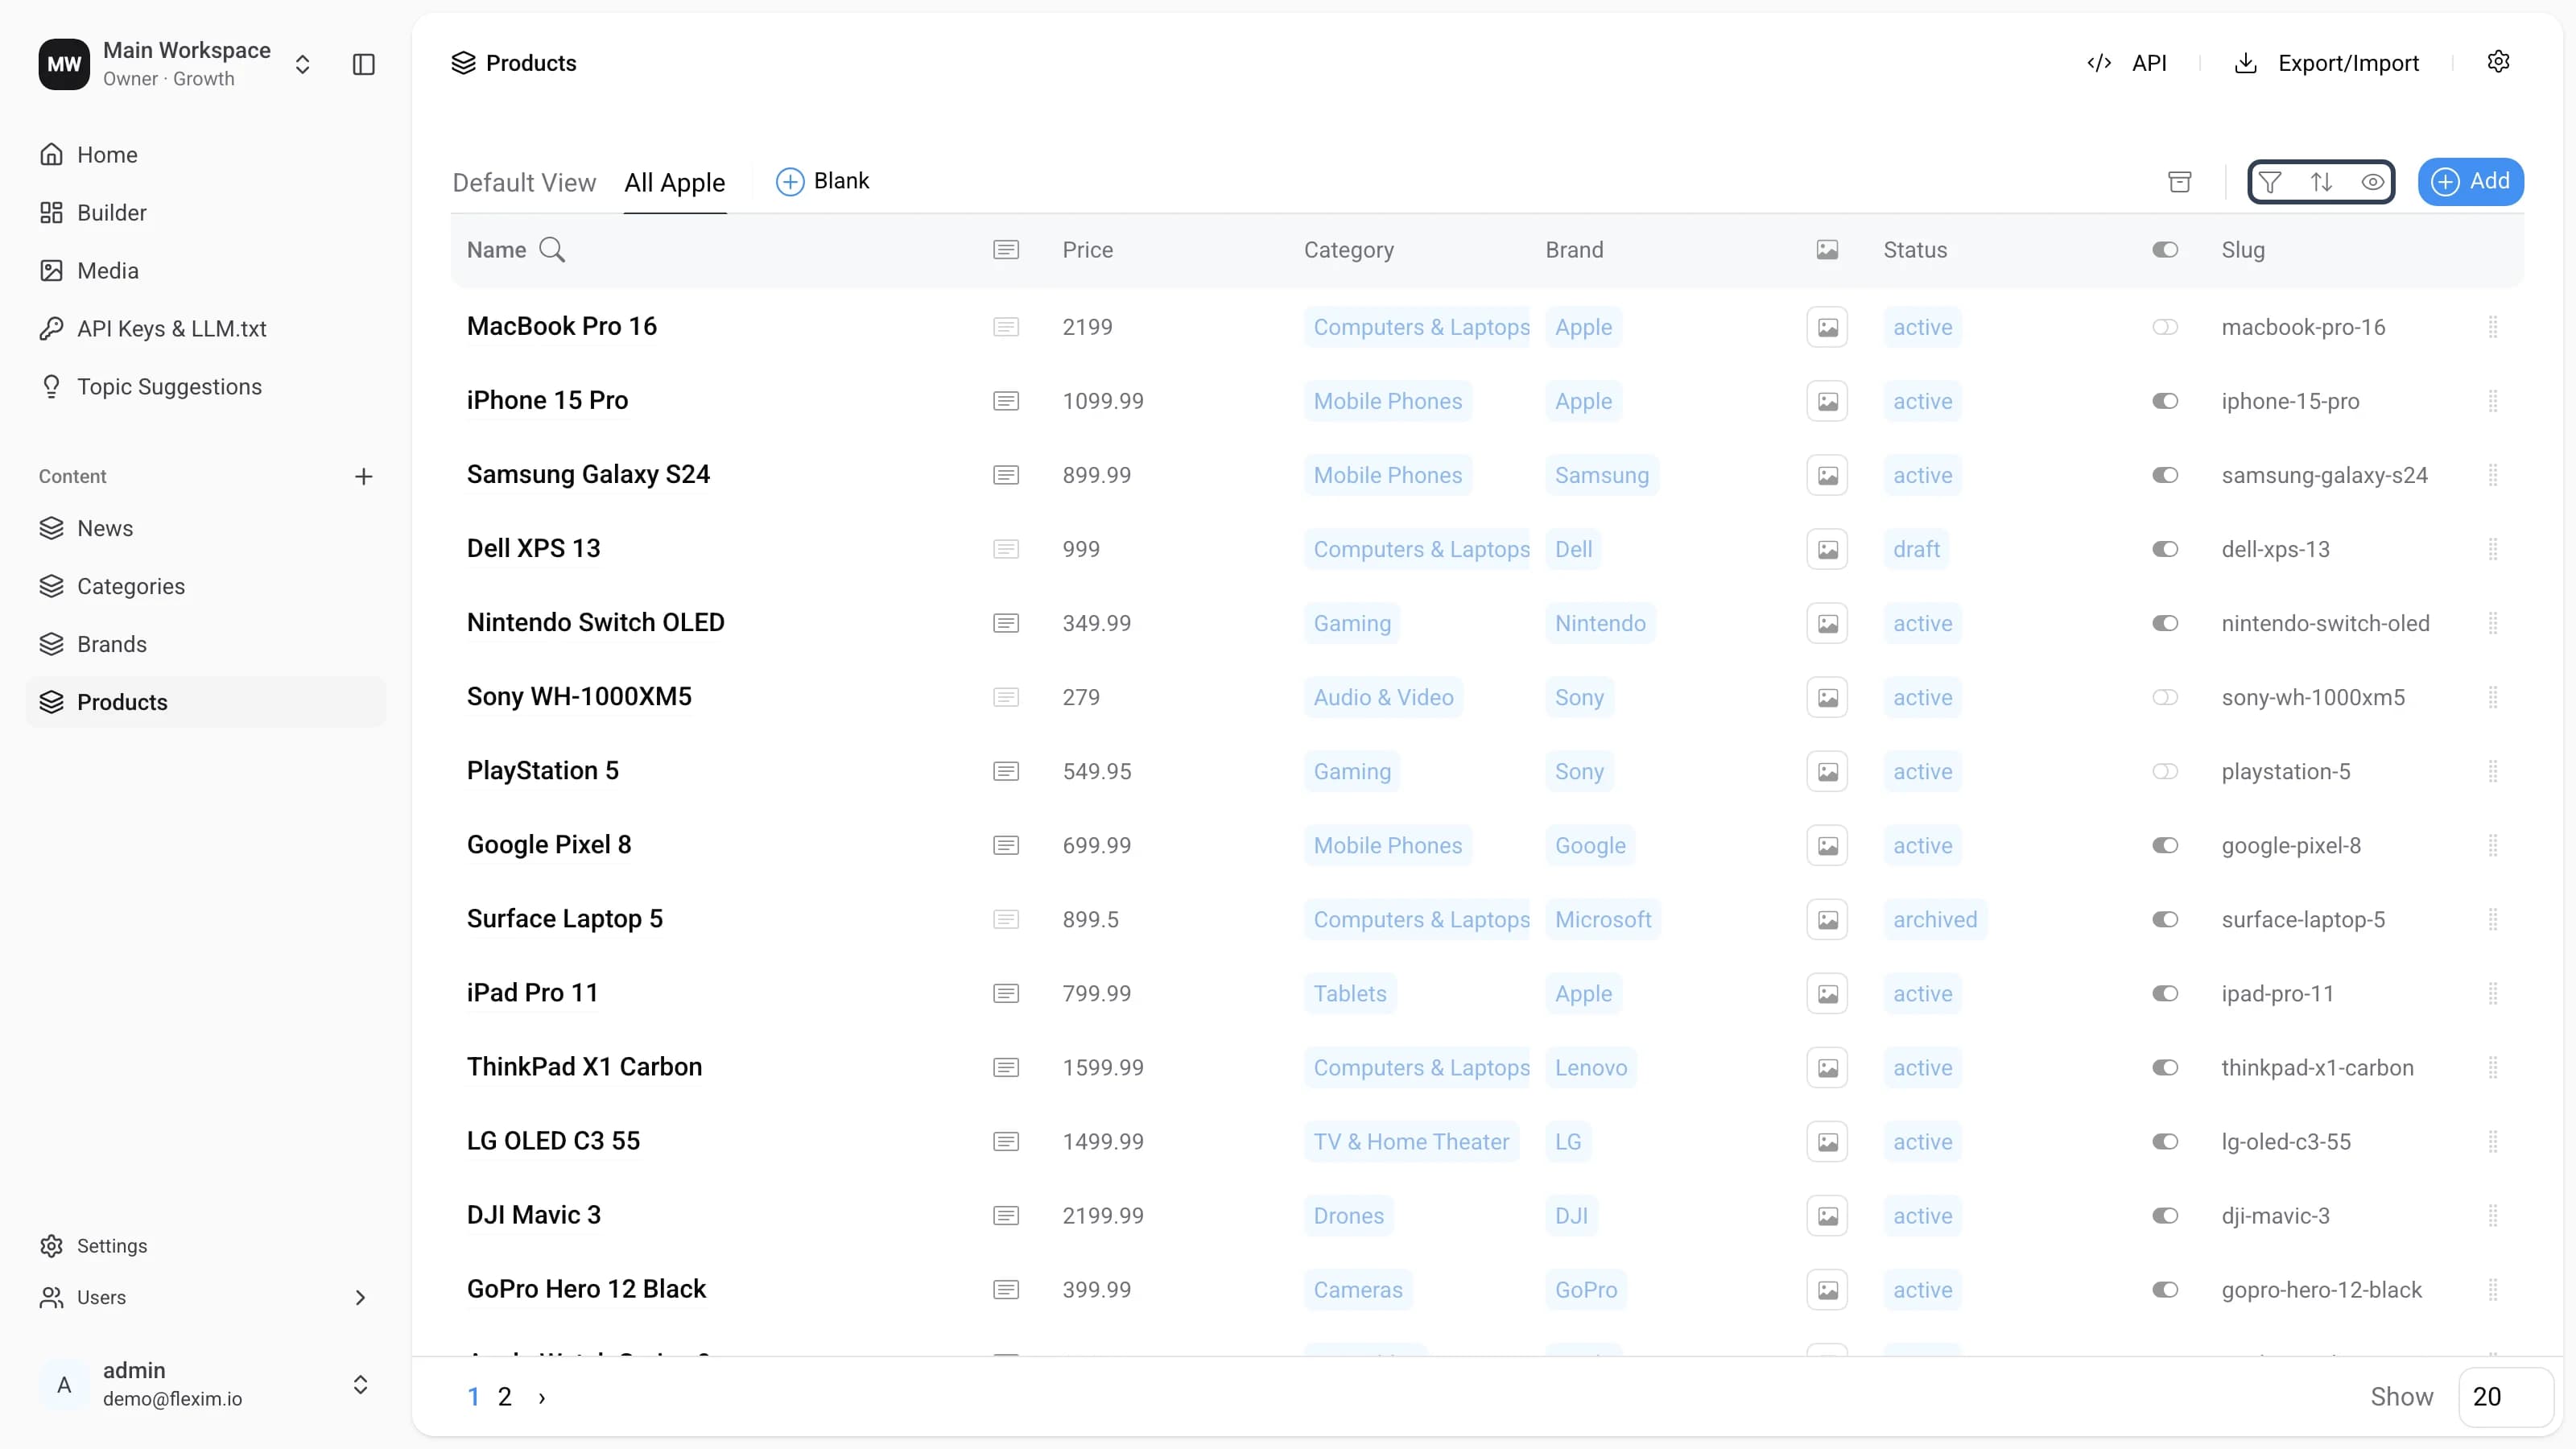Open the gear settings icon at top right
This screenshot has width=2576, height=1449.
click(x=2498, y=62)
